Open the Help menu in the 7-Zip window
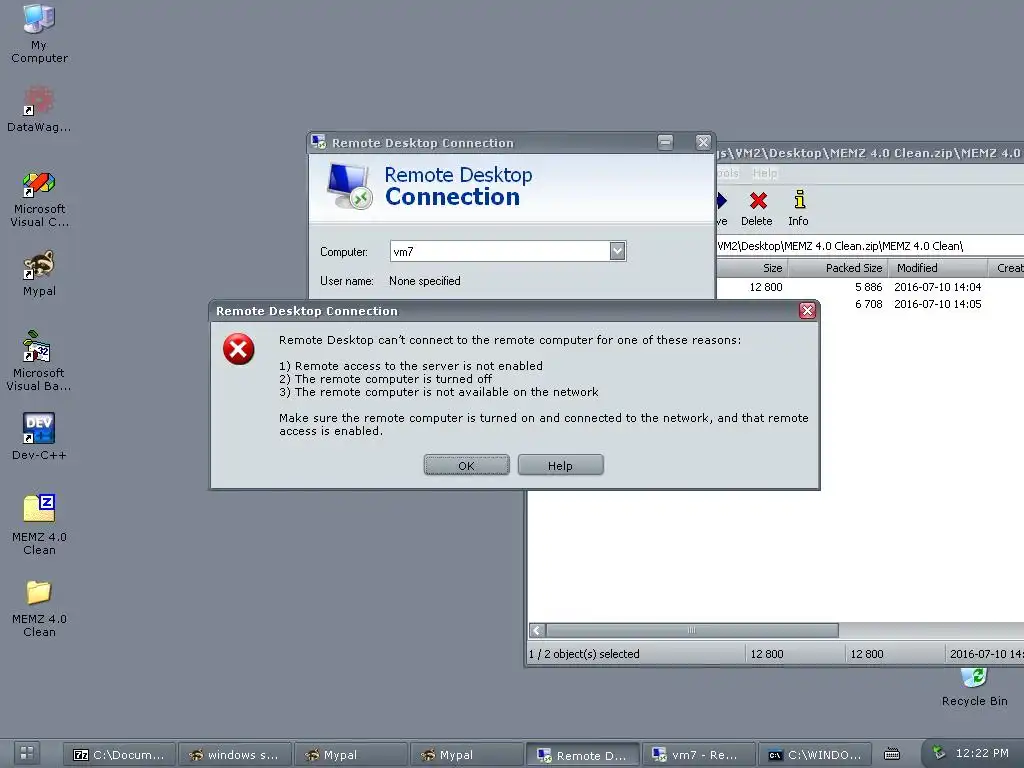 coord(765,173)
